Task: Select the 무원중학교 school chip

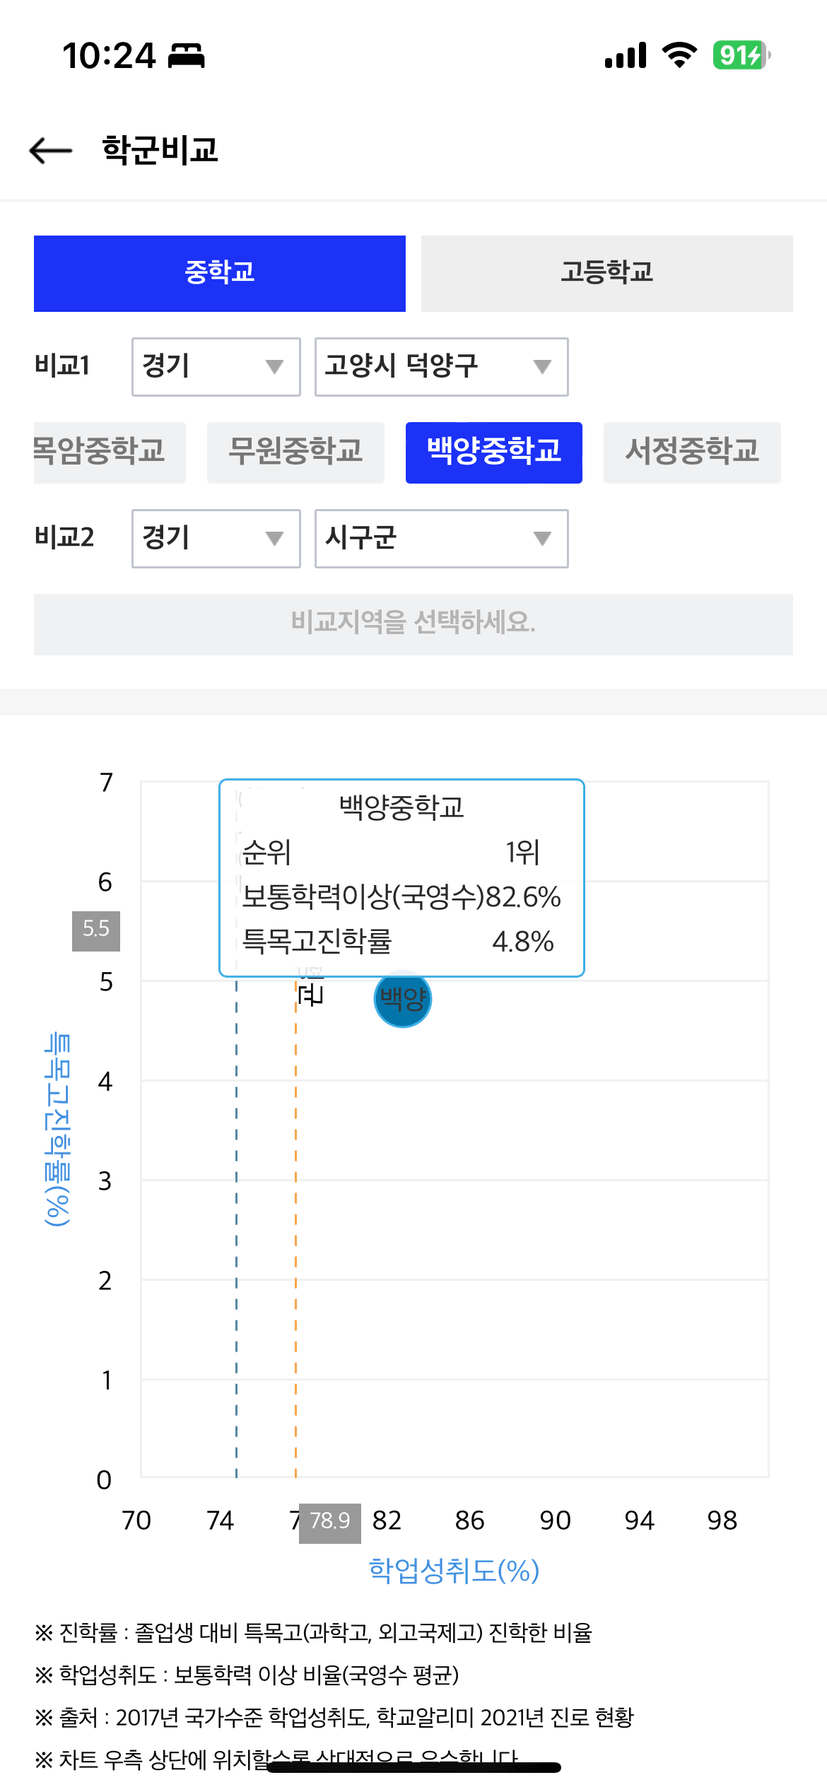Action: tap(295, 452)
